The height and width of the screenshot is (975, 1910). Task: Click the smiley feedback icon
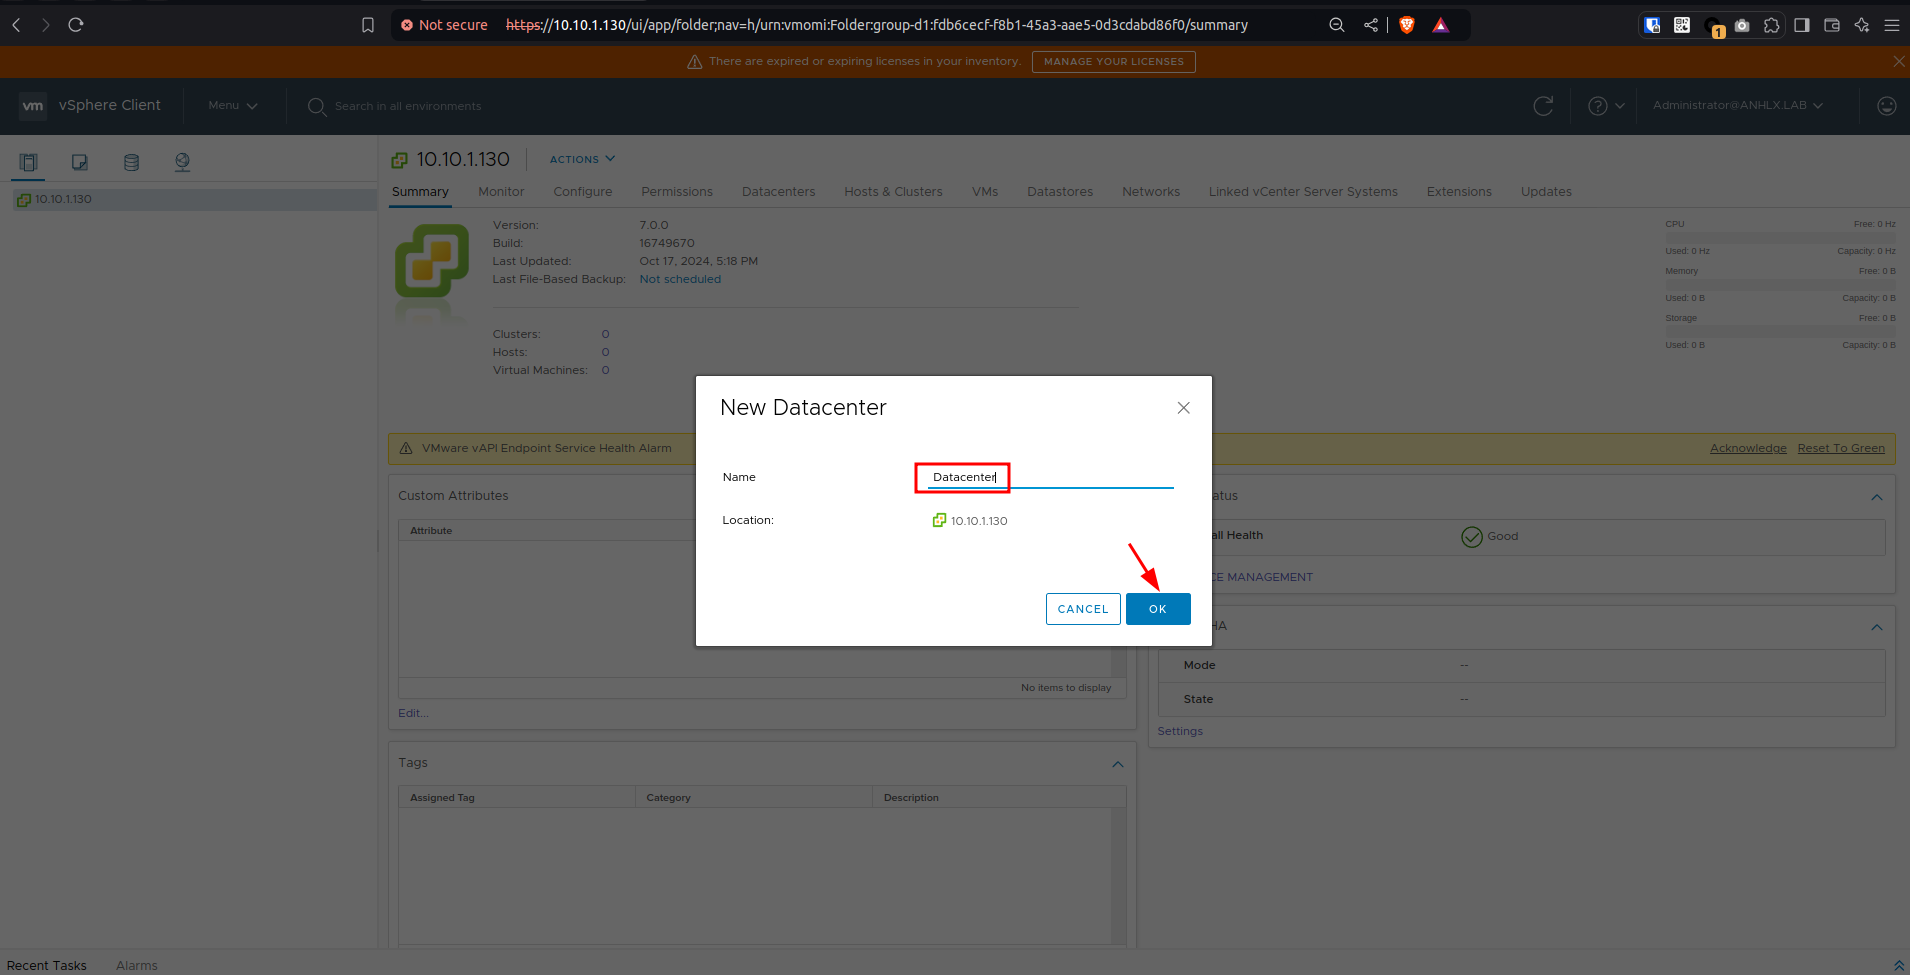(1886, 106)
